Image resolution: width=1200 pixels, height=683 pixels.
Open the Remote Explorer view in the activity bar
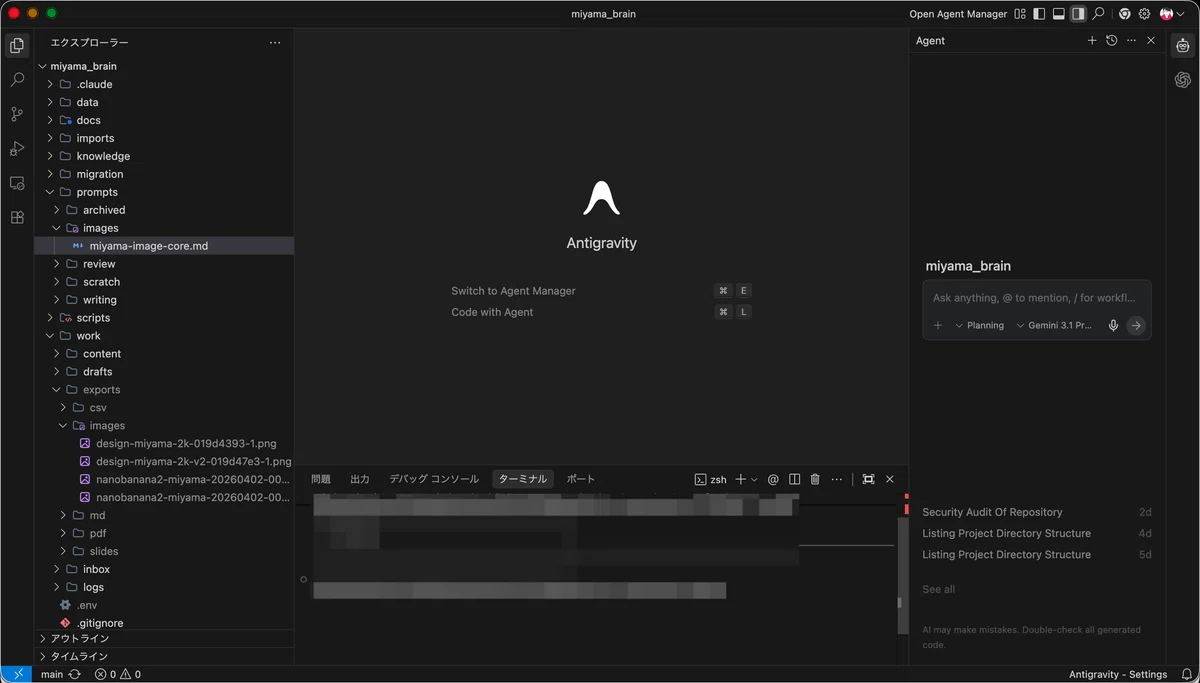tap(17, 183)
